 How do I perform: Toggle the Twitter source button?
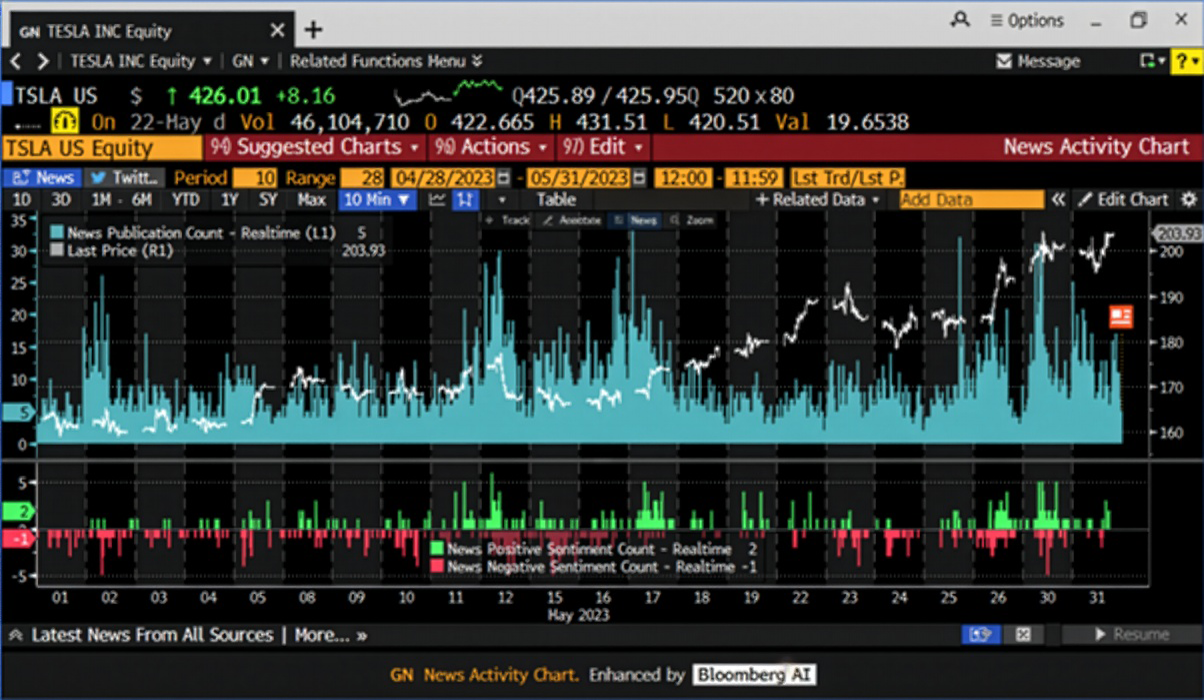click(125, 177)
